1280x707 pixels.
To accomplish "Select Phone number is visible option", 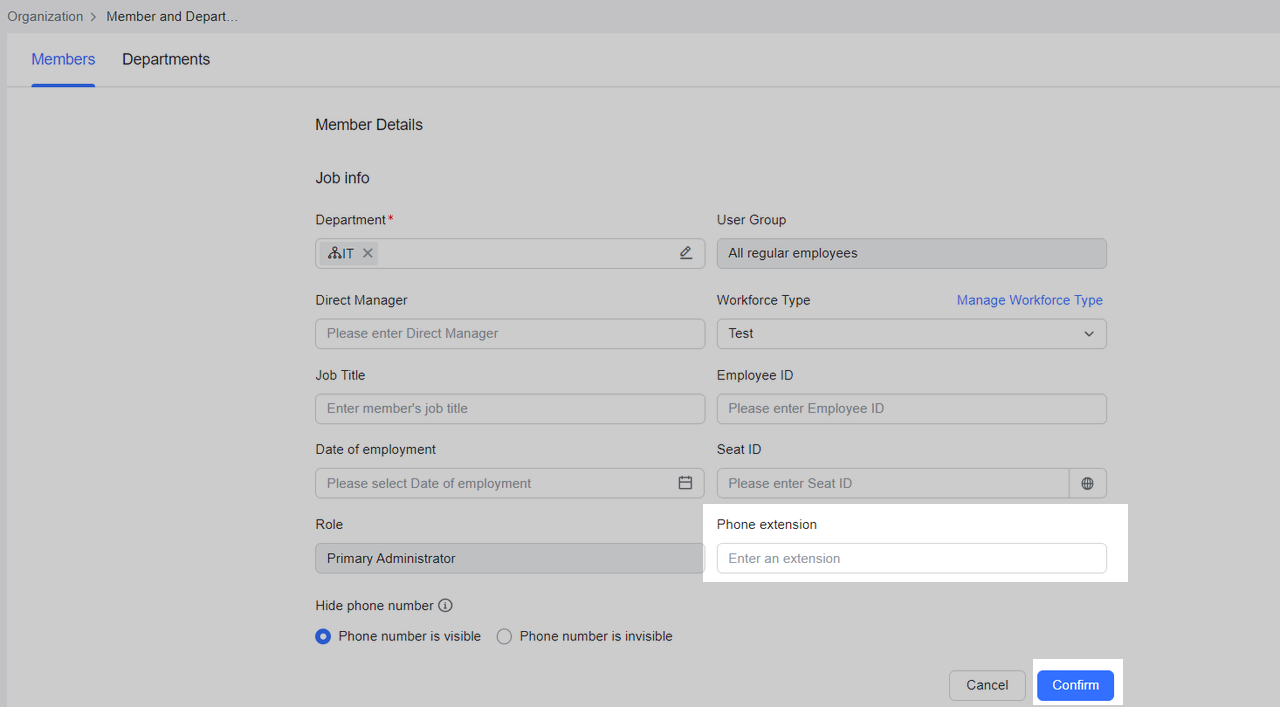I will point(323,637).
